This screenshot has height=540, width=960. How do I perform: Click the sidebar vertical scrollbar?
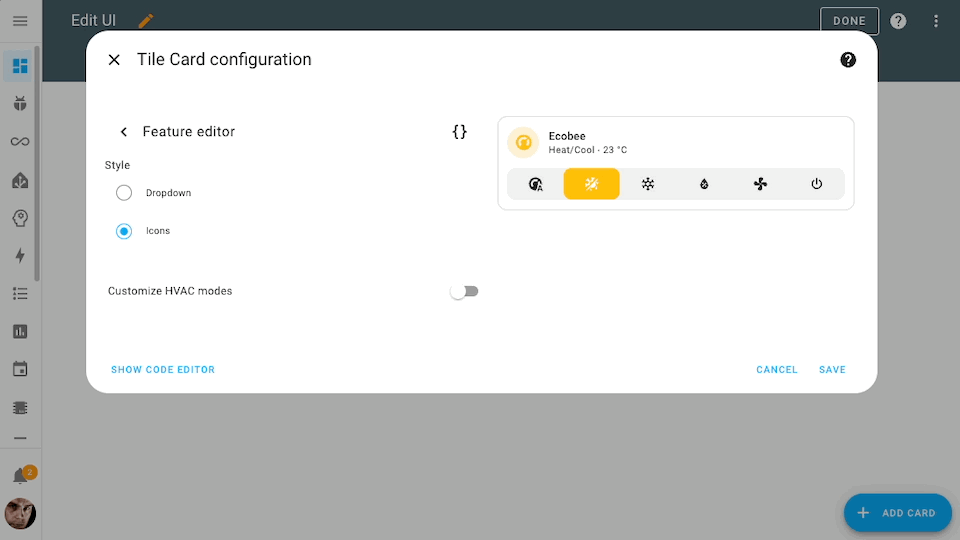pyautogui.click(x=37, y=164)
